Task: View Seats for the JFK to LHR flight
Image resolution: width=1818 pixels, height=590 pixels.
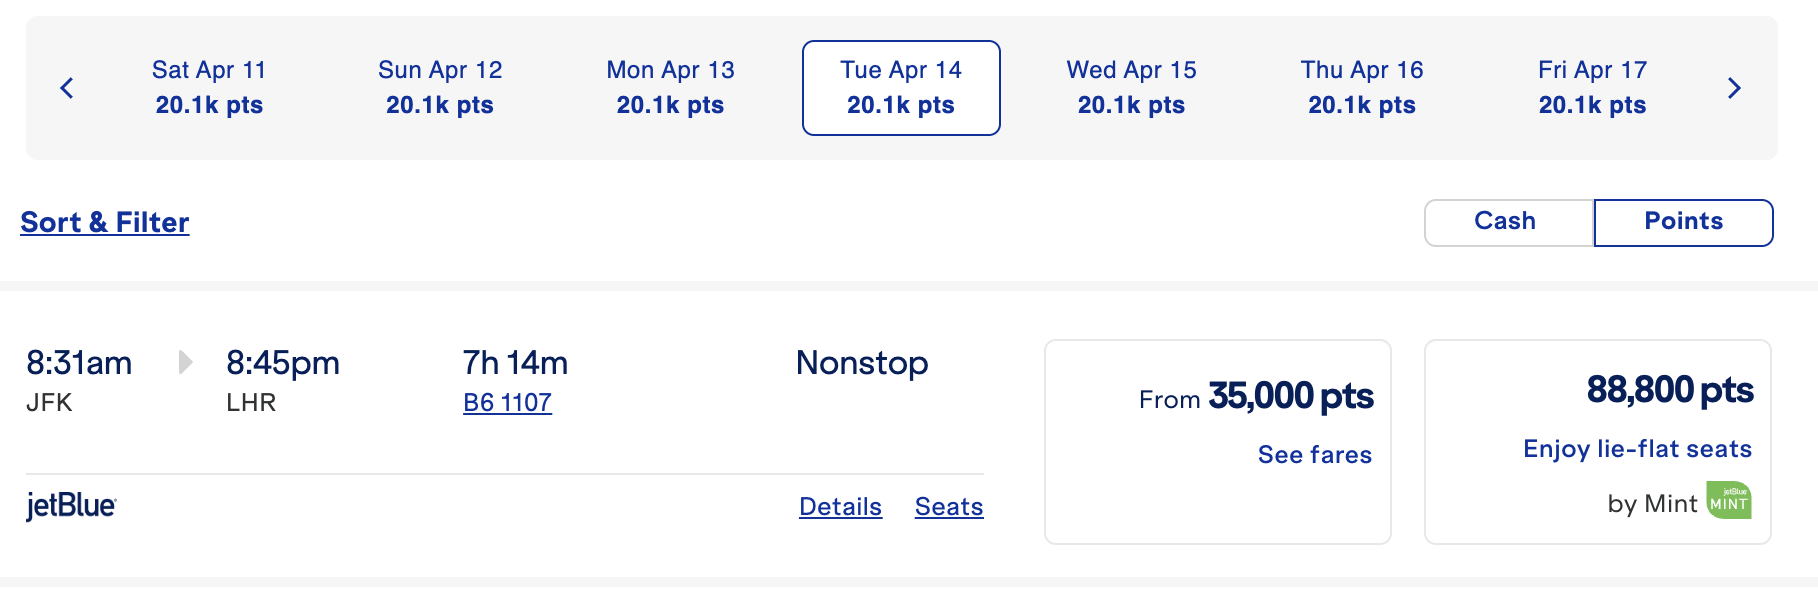Action: click(948, 507)
